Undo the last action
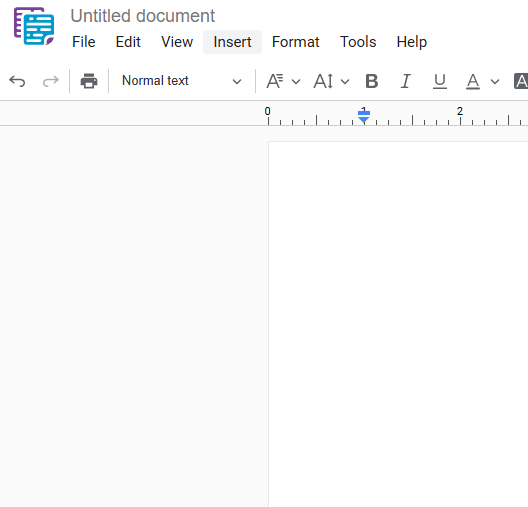 pos(17,81)
